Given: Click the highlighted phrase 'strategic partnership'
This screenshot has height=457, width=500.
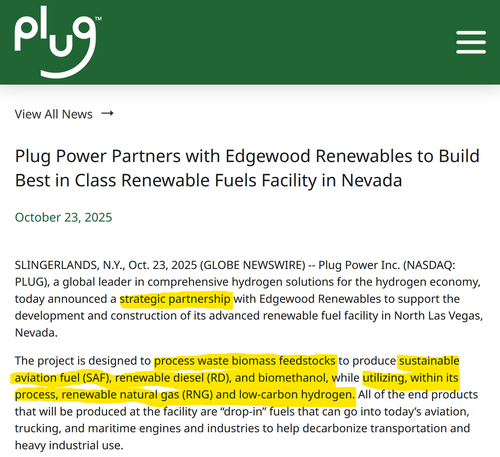Looking at the screenshot, I should [x=175, y=299].
